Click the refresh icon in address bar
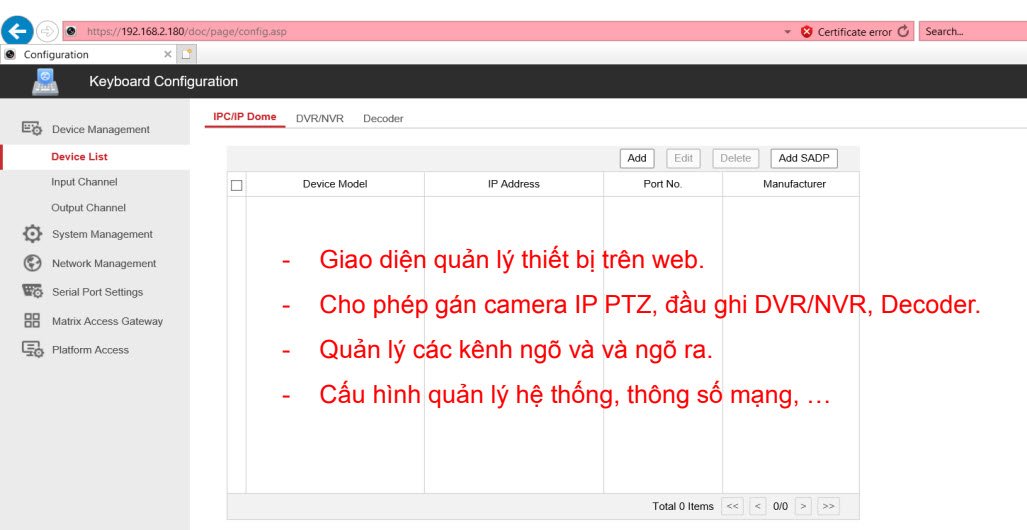 [904, 32]
